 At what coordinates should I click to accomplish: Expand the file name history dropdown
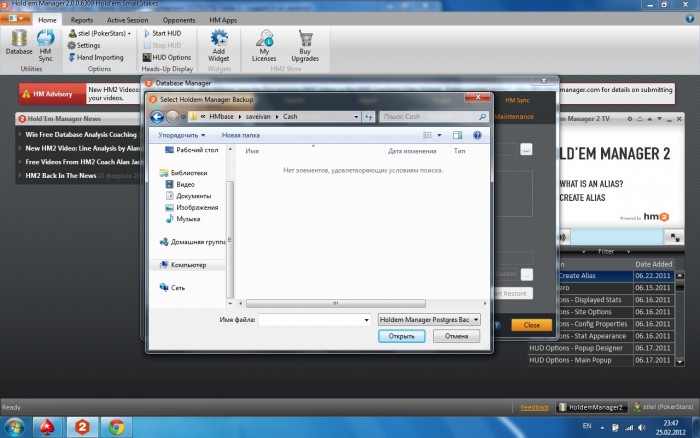[367, 320]
